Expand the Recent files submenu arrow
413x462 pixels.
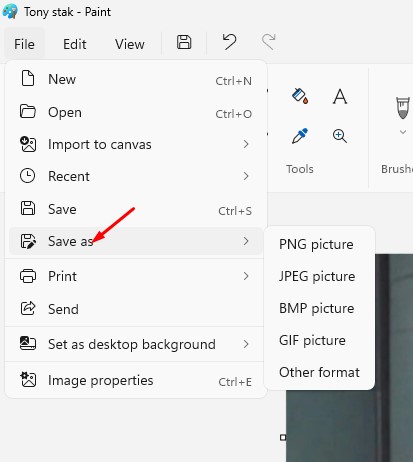click(x=246, y=176)
